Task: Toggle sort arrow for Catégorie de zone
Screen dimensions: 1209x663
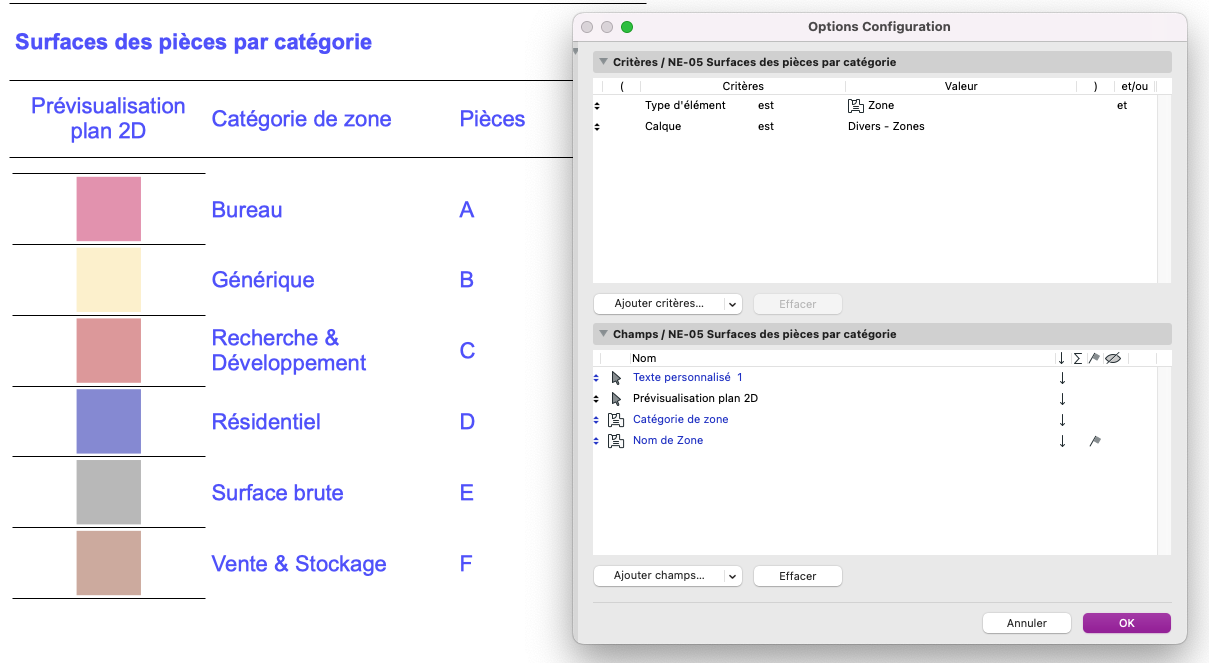Action: coord(1062,420)
